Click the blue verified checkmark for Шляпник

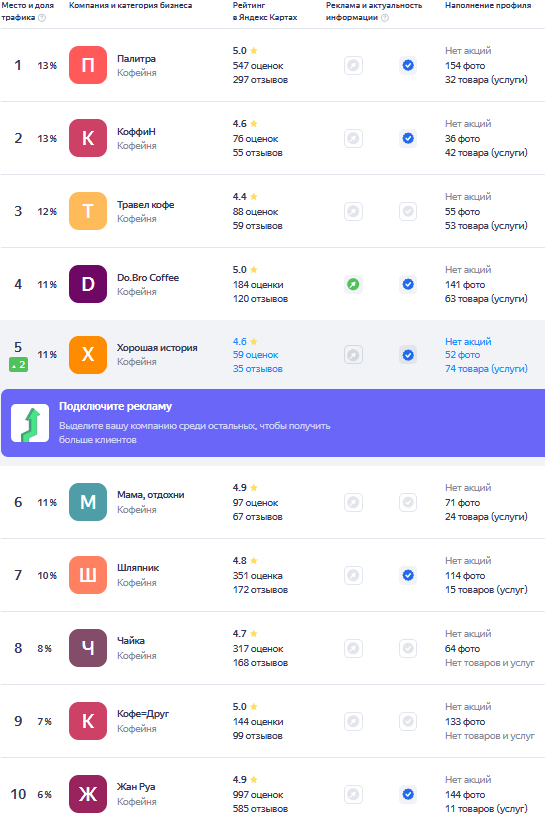[408, 575]
